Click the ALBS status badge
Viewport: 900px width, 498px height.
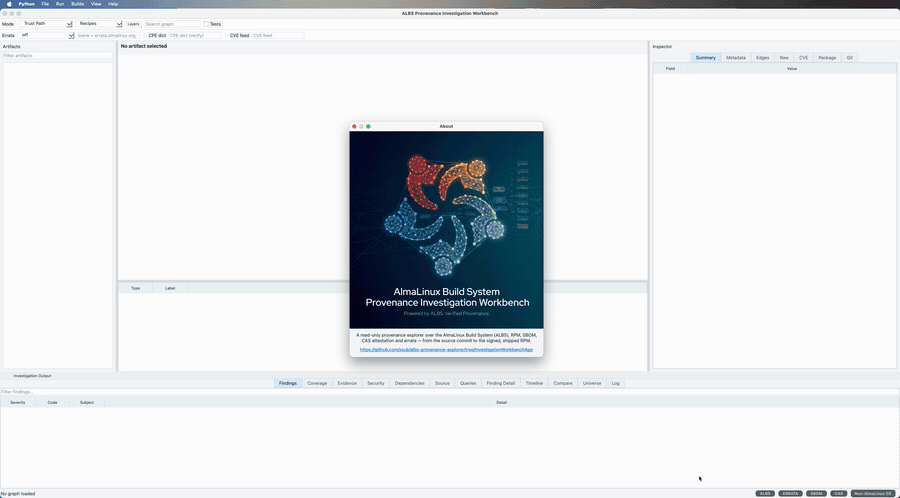point(765,493)
